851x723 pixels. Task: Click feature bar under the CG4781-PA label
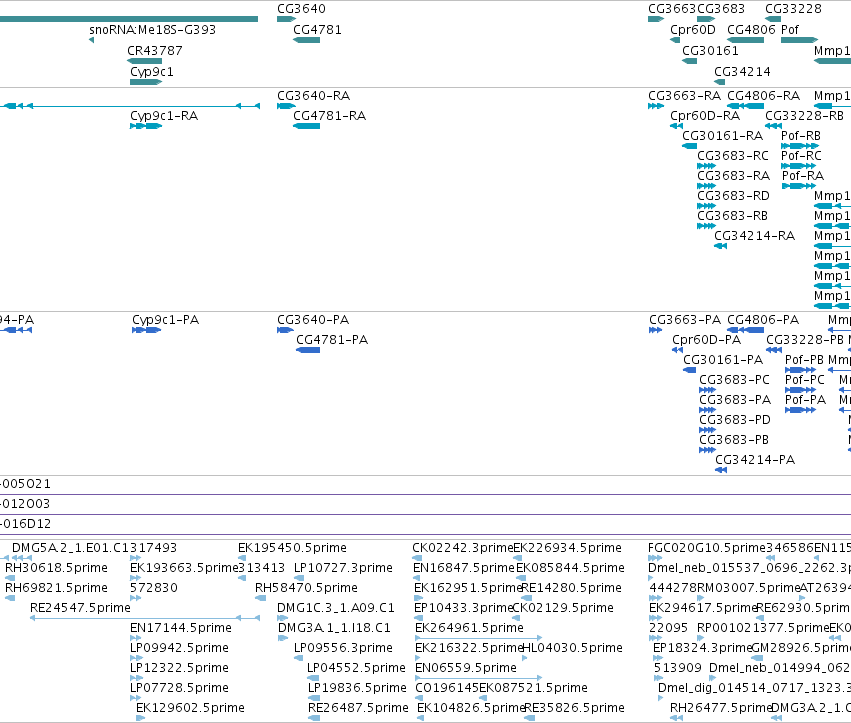click(x=308, y=350)
